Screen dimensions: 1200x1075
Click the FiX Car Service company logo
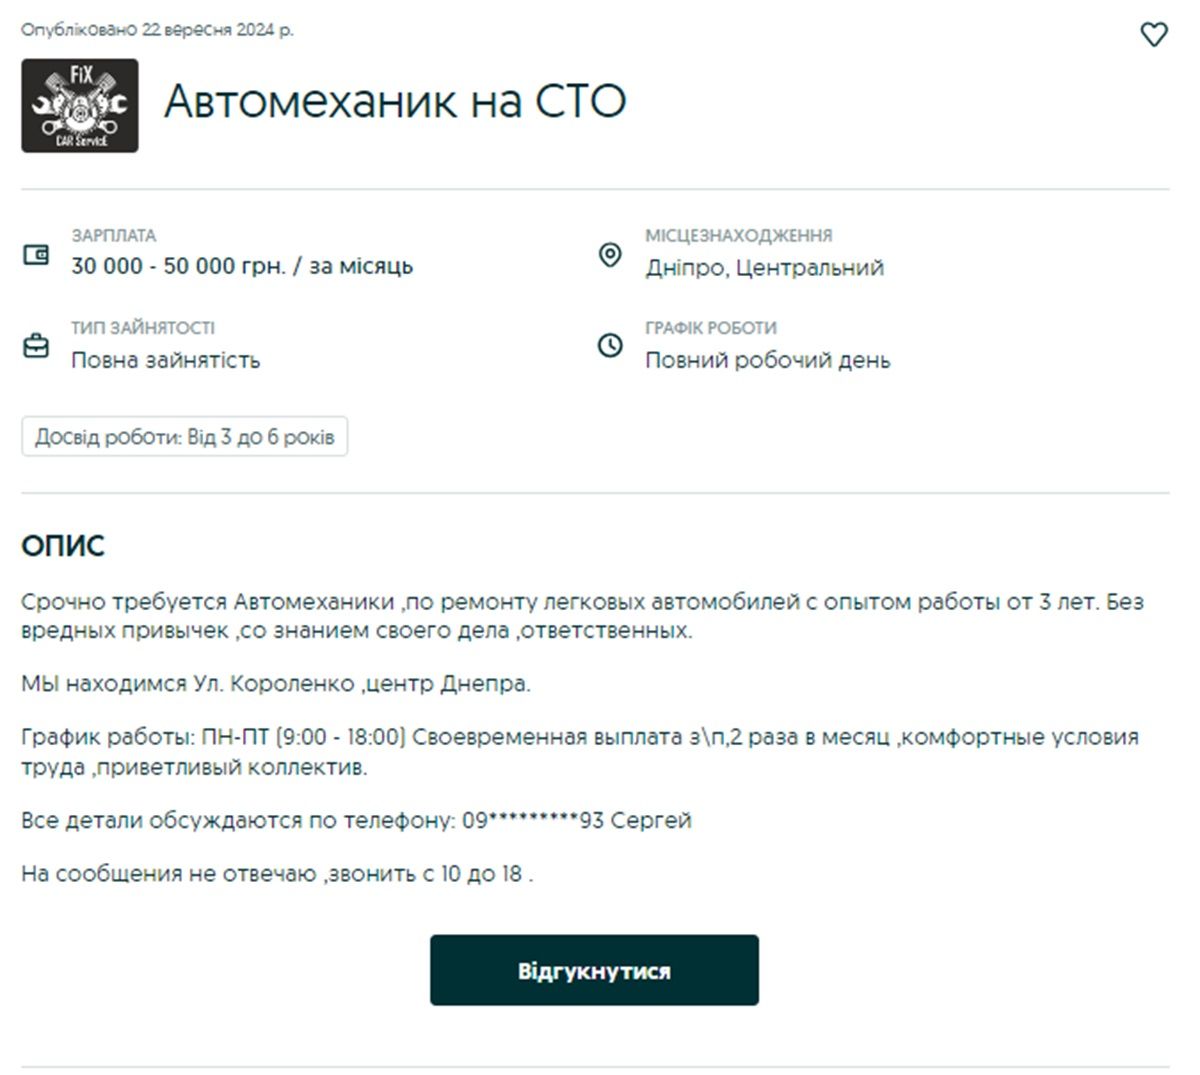[80, 105]
